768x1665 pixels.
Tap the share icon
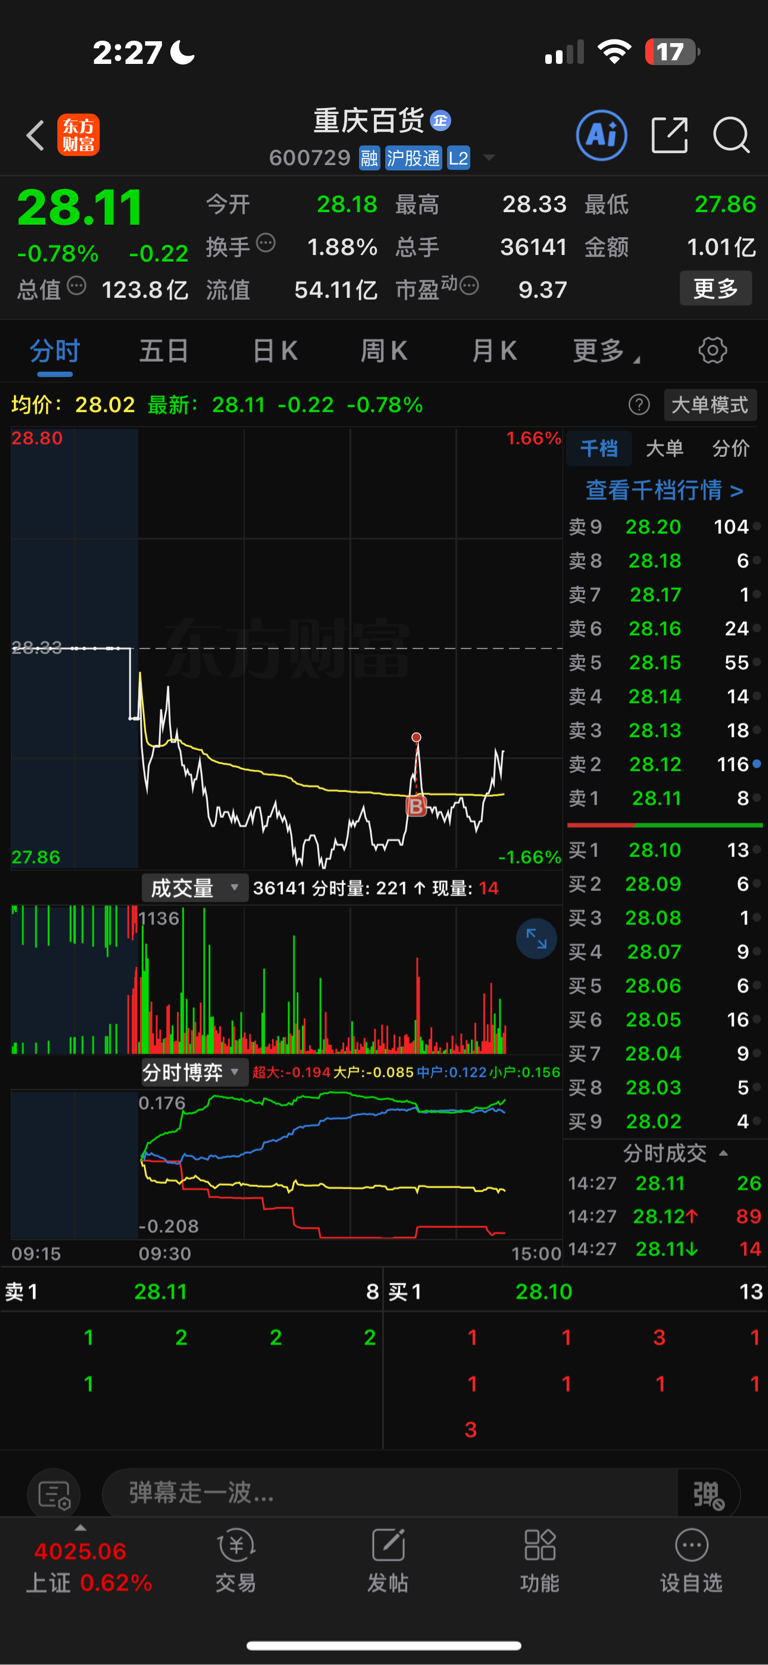669,134
